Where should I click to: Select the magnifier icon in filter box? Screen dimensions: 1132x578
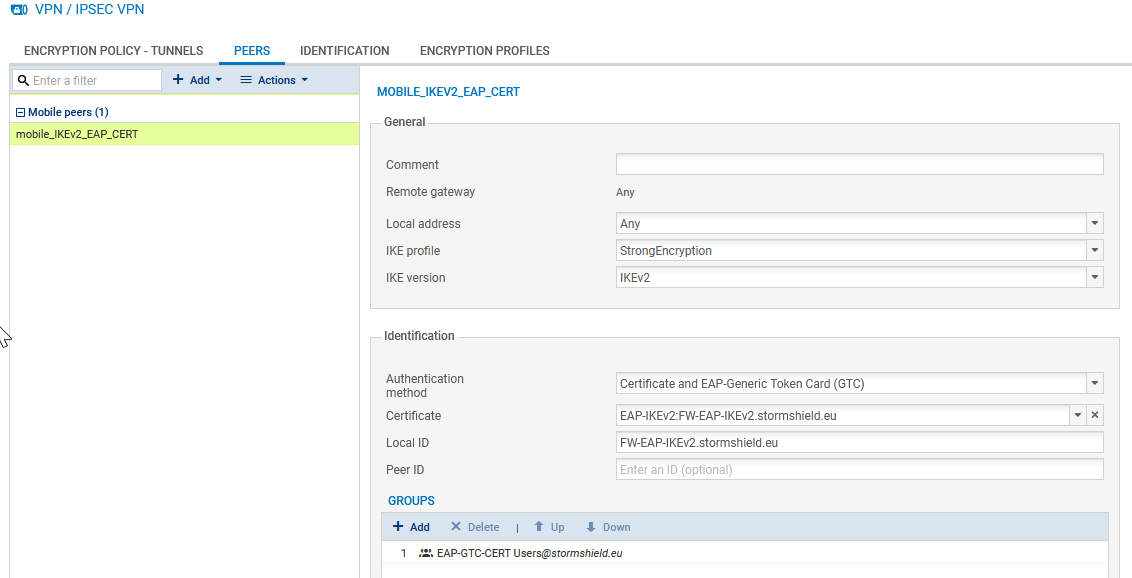(22, 80)
